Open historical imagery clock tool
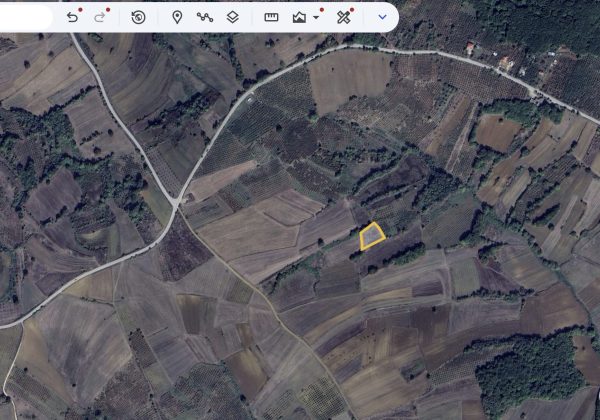This screenshot has height=420, width=600. (138, 17)
